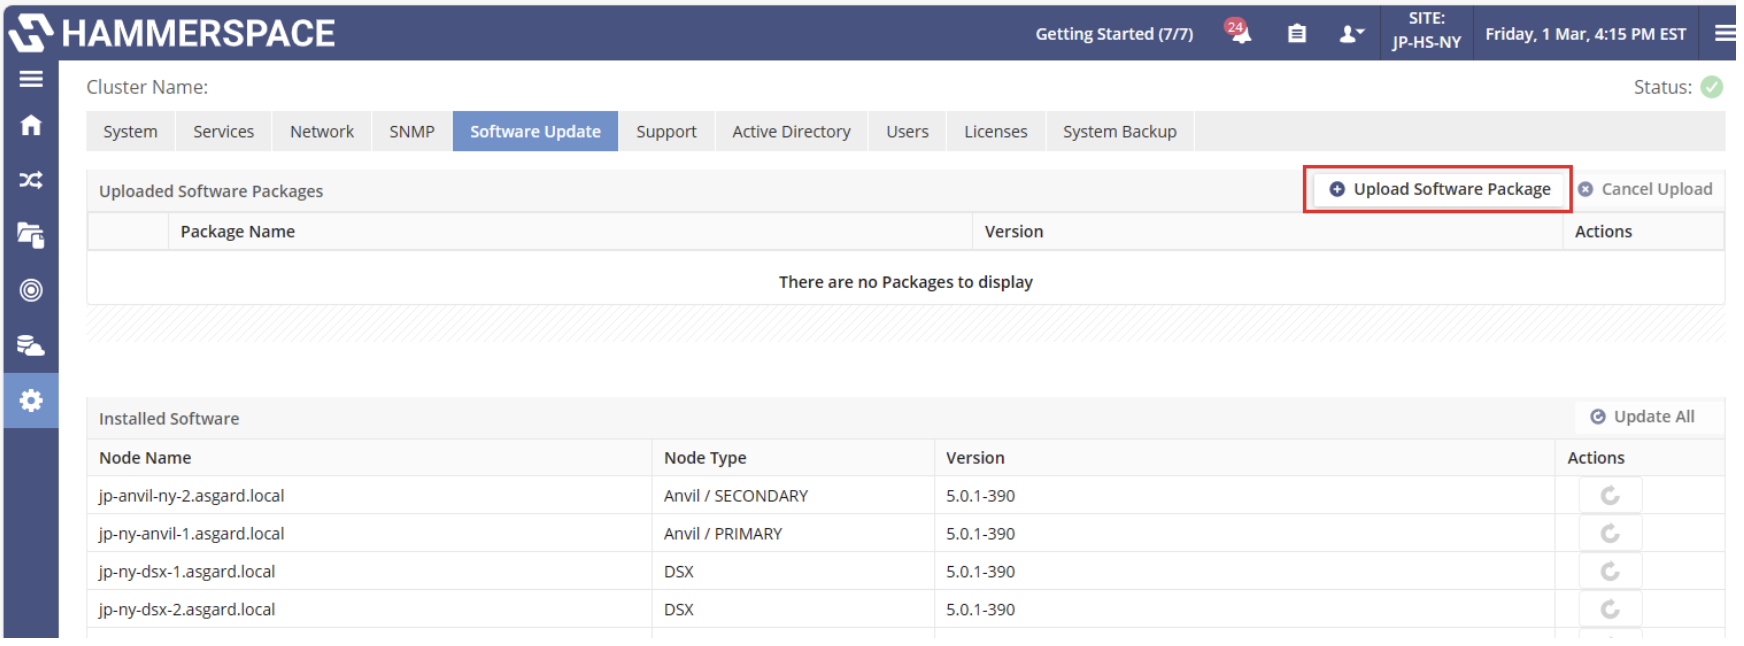Switch to the SNMP tab

click(412, 131)
